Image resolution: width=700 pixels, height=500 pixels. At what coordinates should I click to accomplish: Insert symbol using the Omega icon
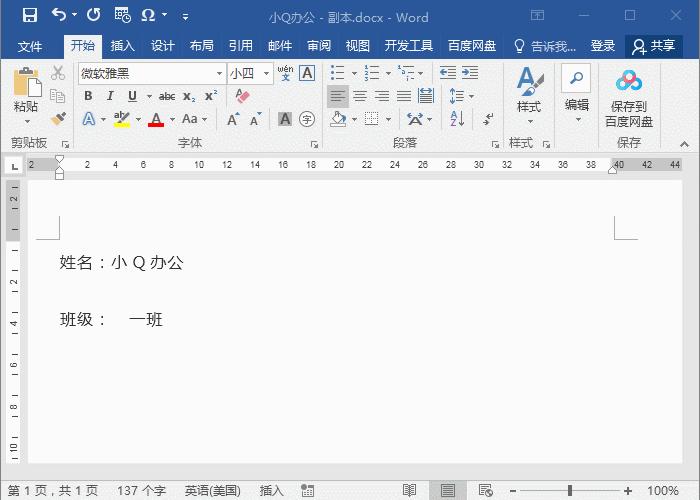148,15
